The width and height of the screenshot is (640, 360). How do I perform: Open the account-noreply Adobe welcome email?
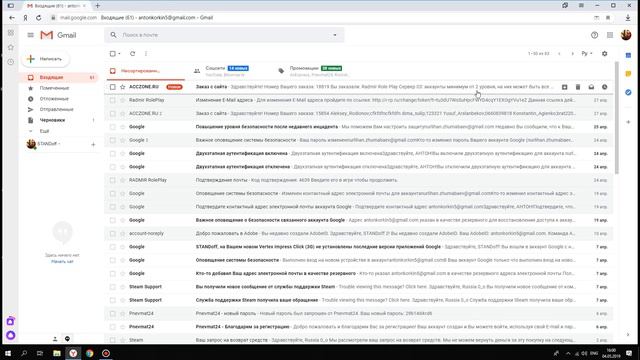(359, 233)
